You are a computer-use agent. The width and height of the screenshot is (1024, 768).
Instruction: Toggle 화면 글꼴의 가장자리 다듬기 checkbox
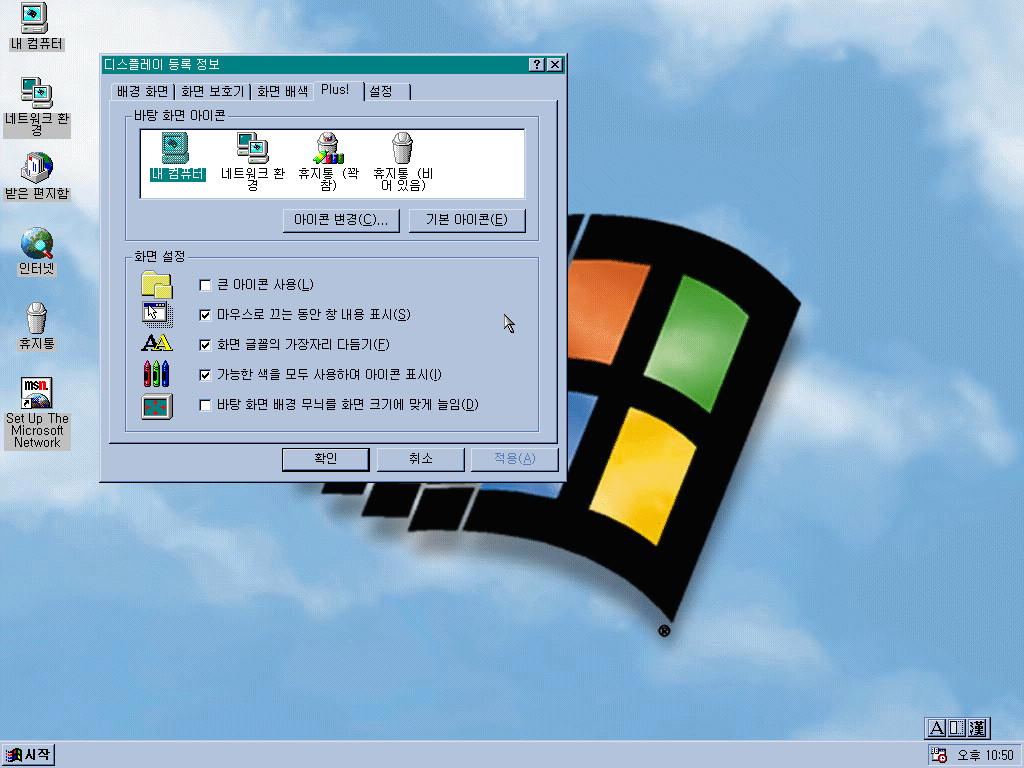coord(205,345)
